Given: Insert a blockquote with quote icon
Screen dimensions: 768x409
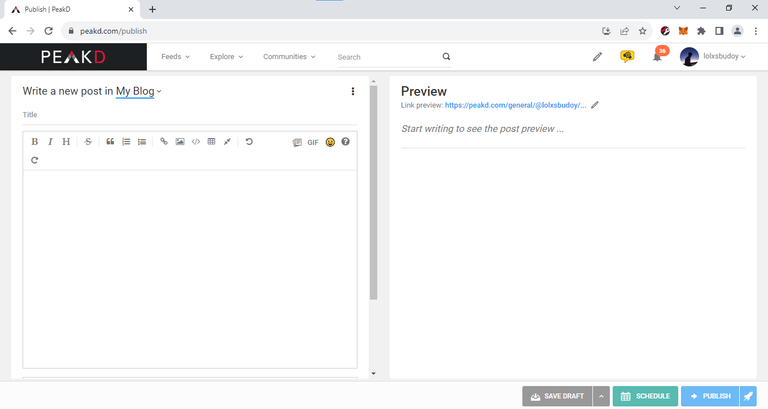Looking at the screenshot, I should click(x=110, y=142).
